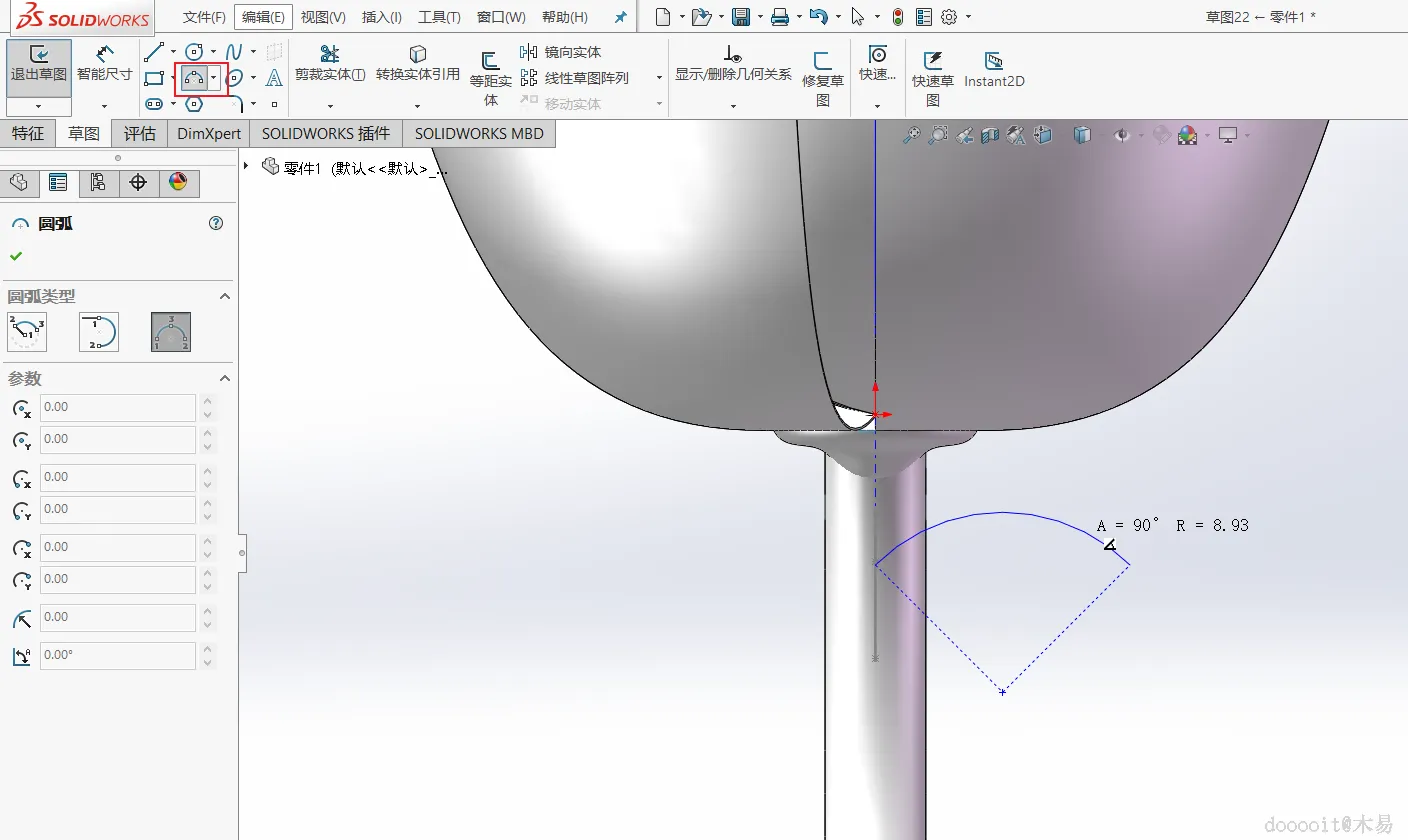Confirm the arc with green checkmark
Viewport: 1408px width, 840px height.
tap(16, 257)
